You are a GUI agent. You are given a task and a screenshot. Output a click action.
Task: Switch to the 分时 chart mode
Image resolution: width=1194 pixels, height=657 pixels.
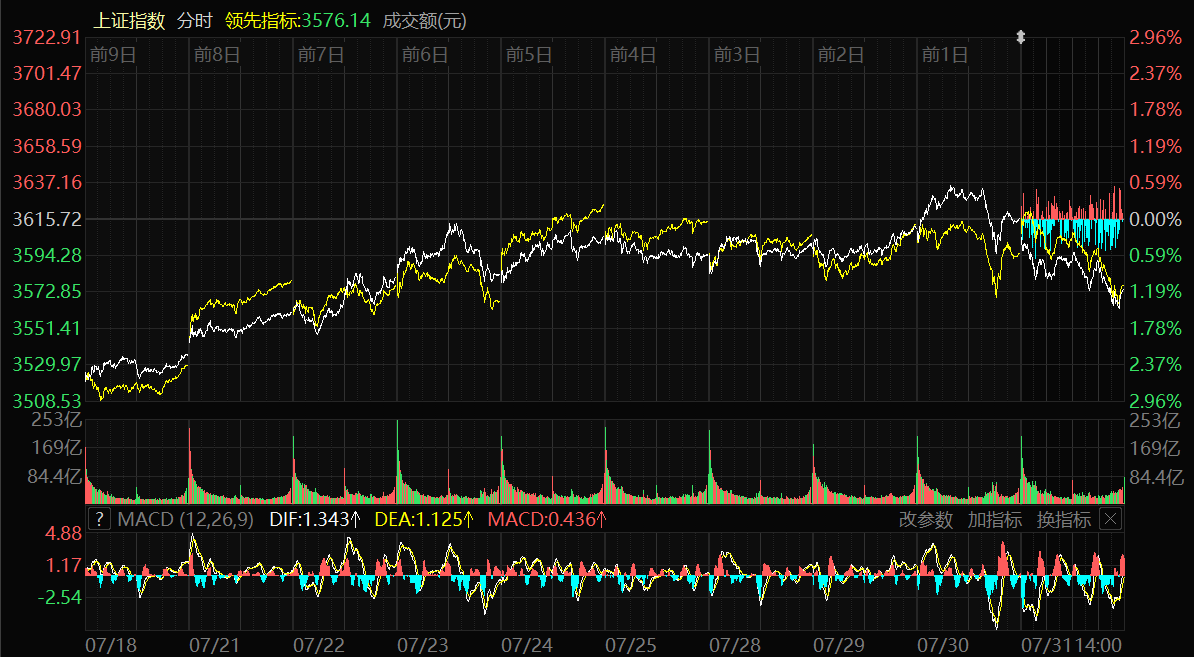pyautogui.click(x=195, y=20)
